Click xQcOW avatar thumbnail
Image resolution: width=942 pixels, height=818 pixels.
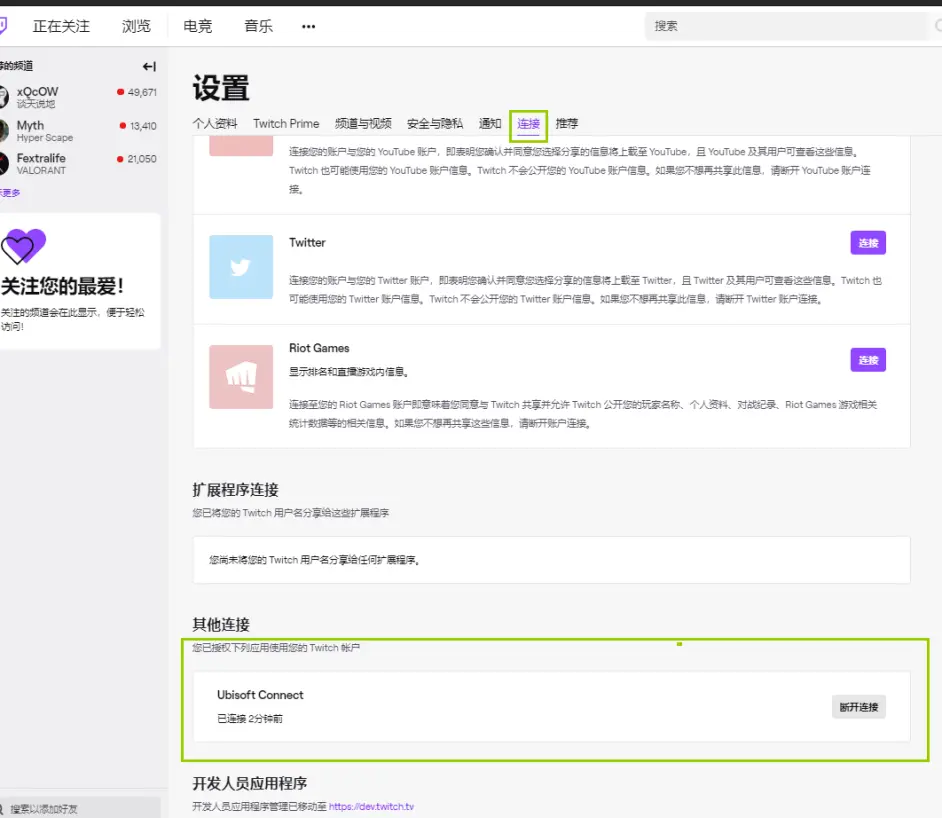pos(4,97)
